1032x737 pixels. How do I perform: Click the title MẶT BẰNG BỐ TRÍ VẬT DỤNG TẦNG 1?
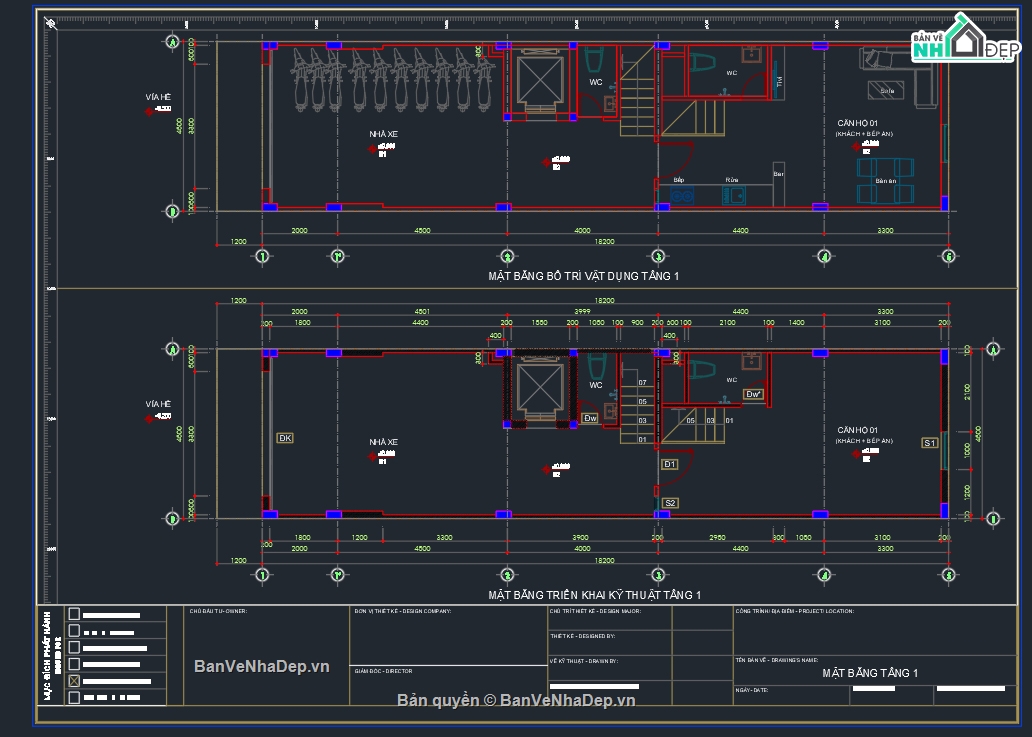[583, 275]
